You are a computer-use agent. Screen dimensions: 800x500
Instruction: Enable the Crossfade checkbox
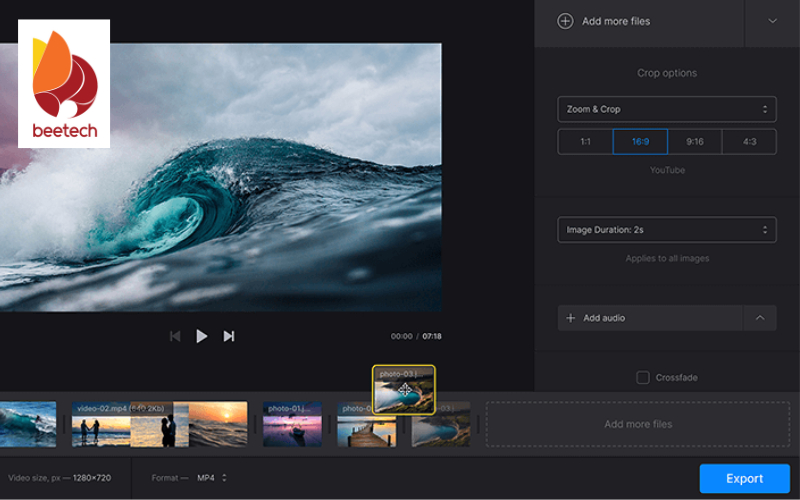pos(643,377)
